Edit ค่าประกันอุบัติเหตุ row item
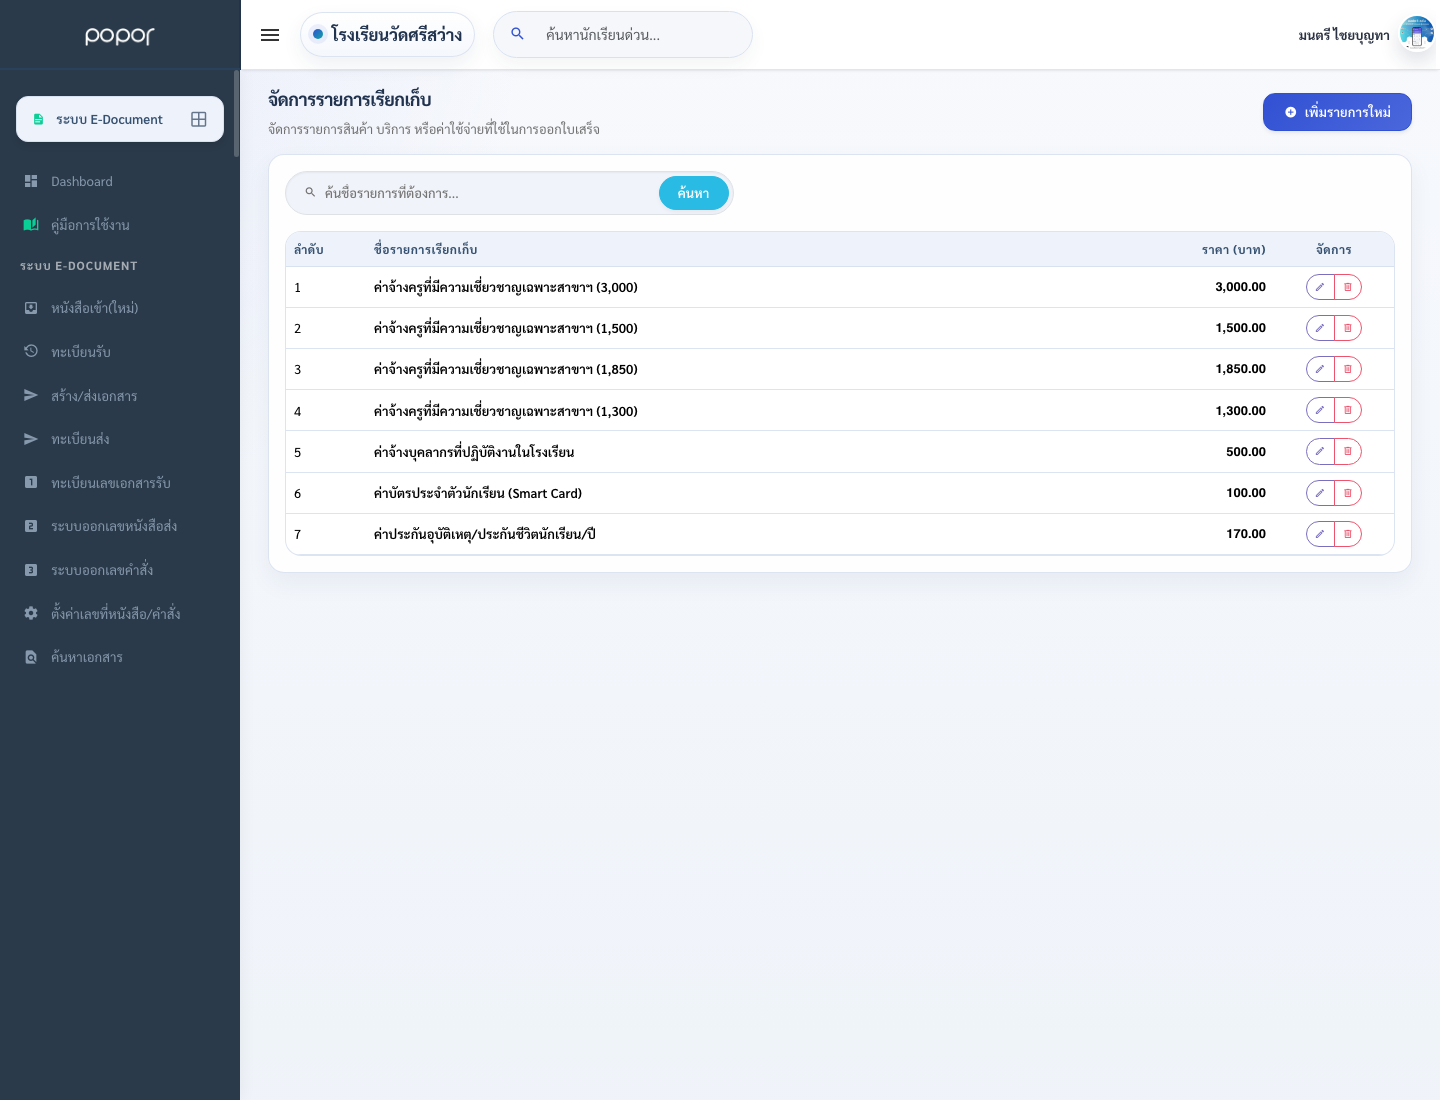Screen dimensions: 1440x1100 pyautogui.click(x=1320, y=534)
